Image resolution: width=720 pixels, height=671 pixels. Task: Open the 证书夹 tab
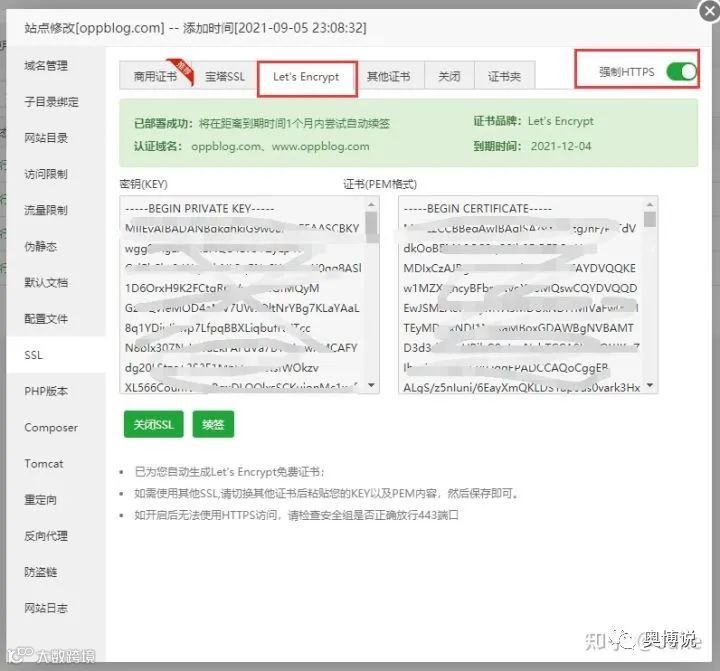[x=504, y=76]
